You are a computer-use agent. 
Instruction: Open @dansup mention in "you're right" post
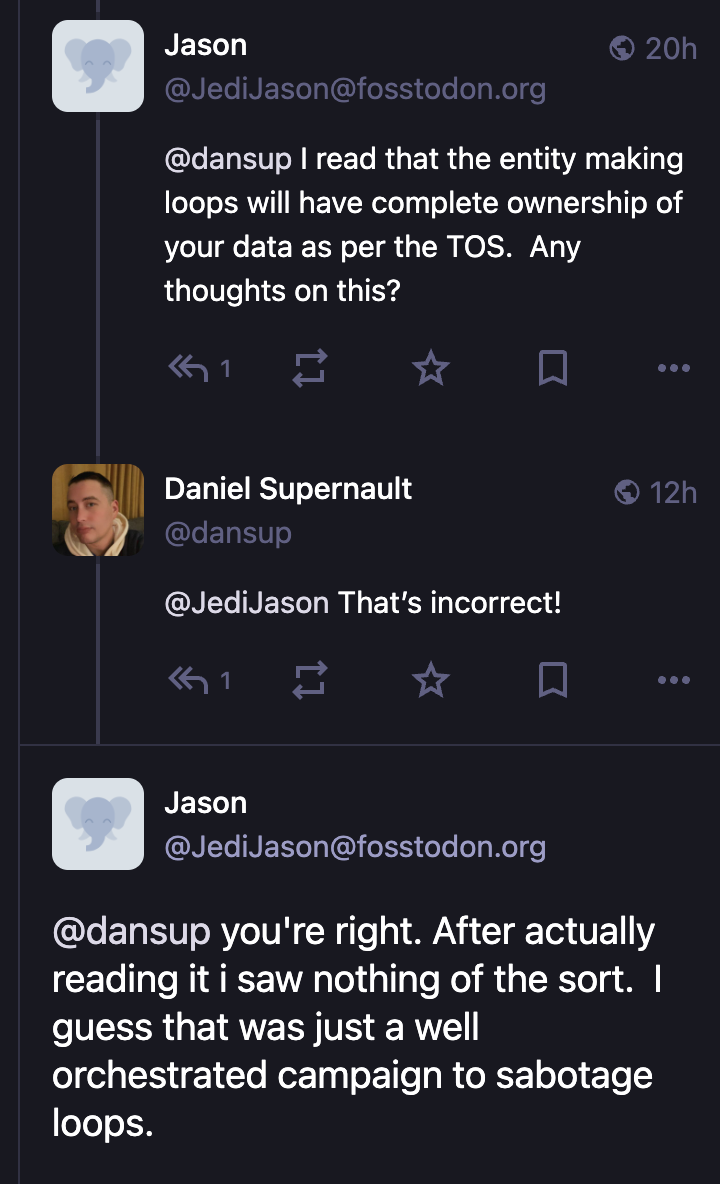(131, 931)
